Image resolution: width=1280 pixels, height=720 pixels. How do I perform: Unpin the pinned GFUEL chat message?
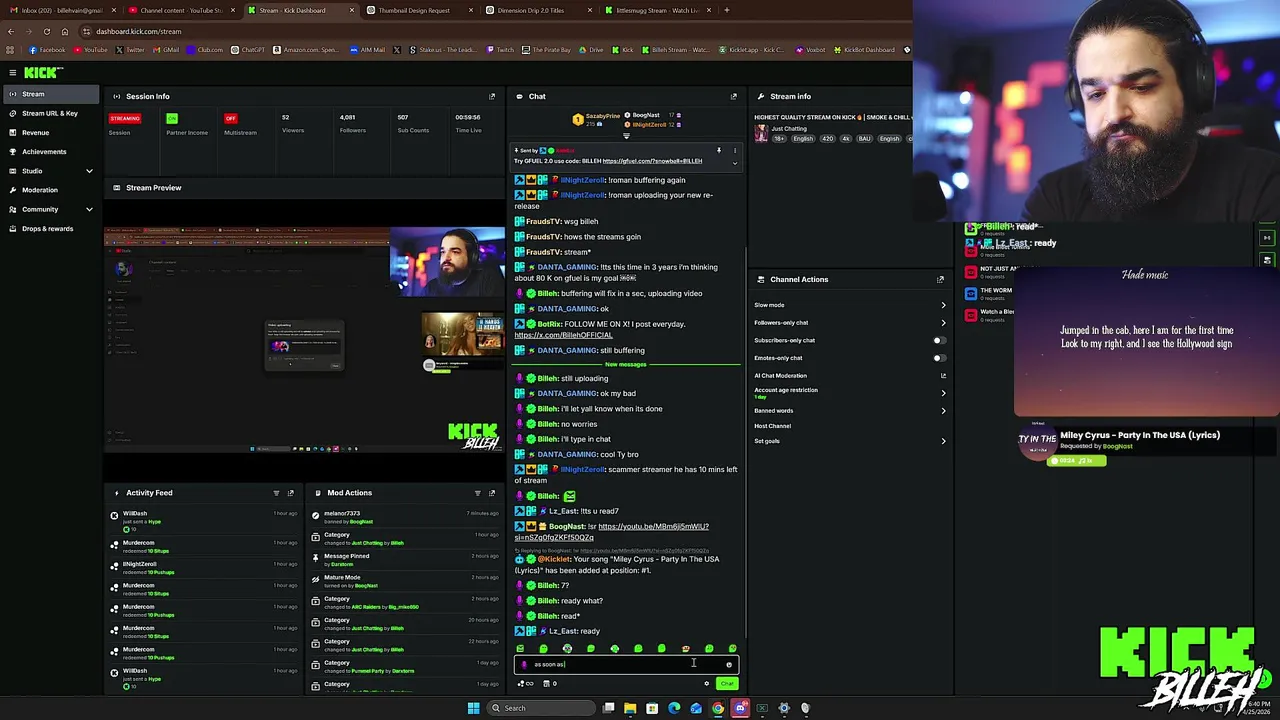718,150
